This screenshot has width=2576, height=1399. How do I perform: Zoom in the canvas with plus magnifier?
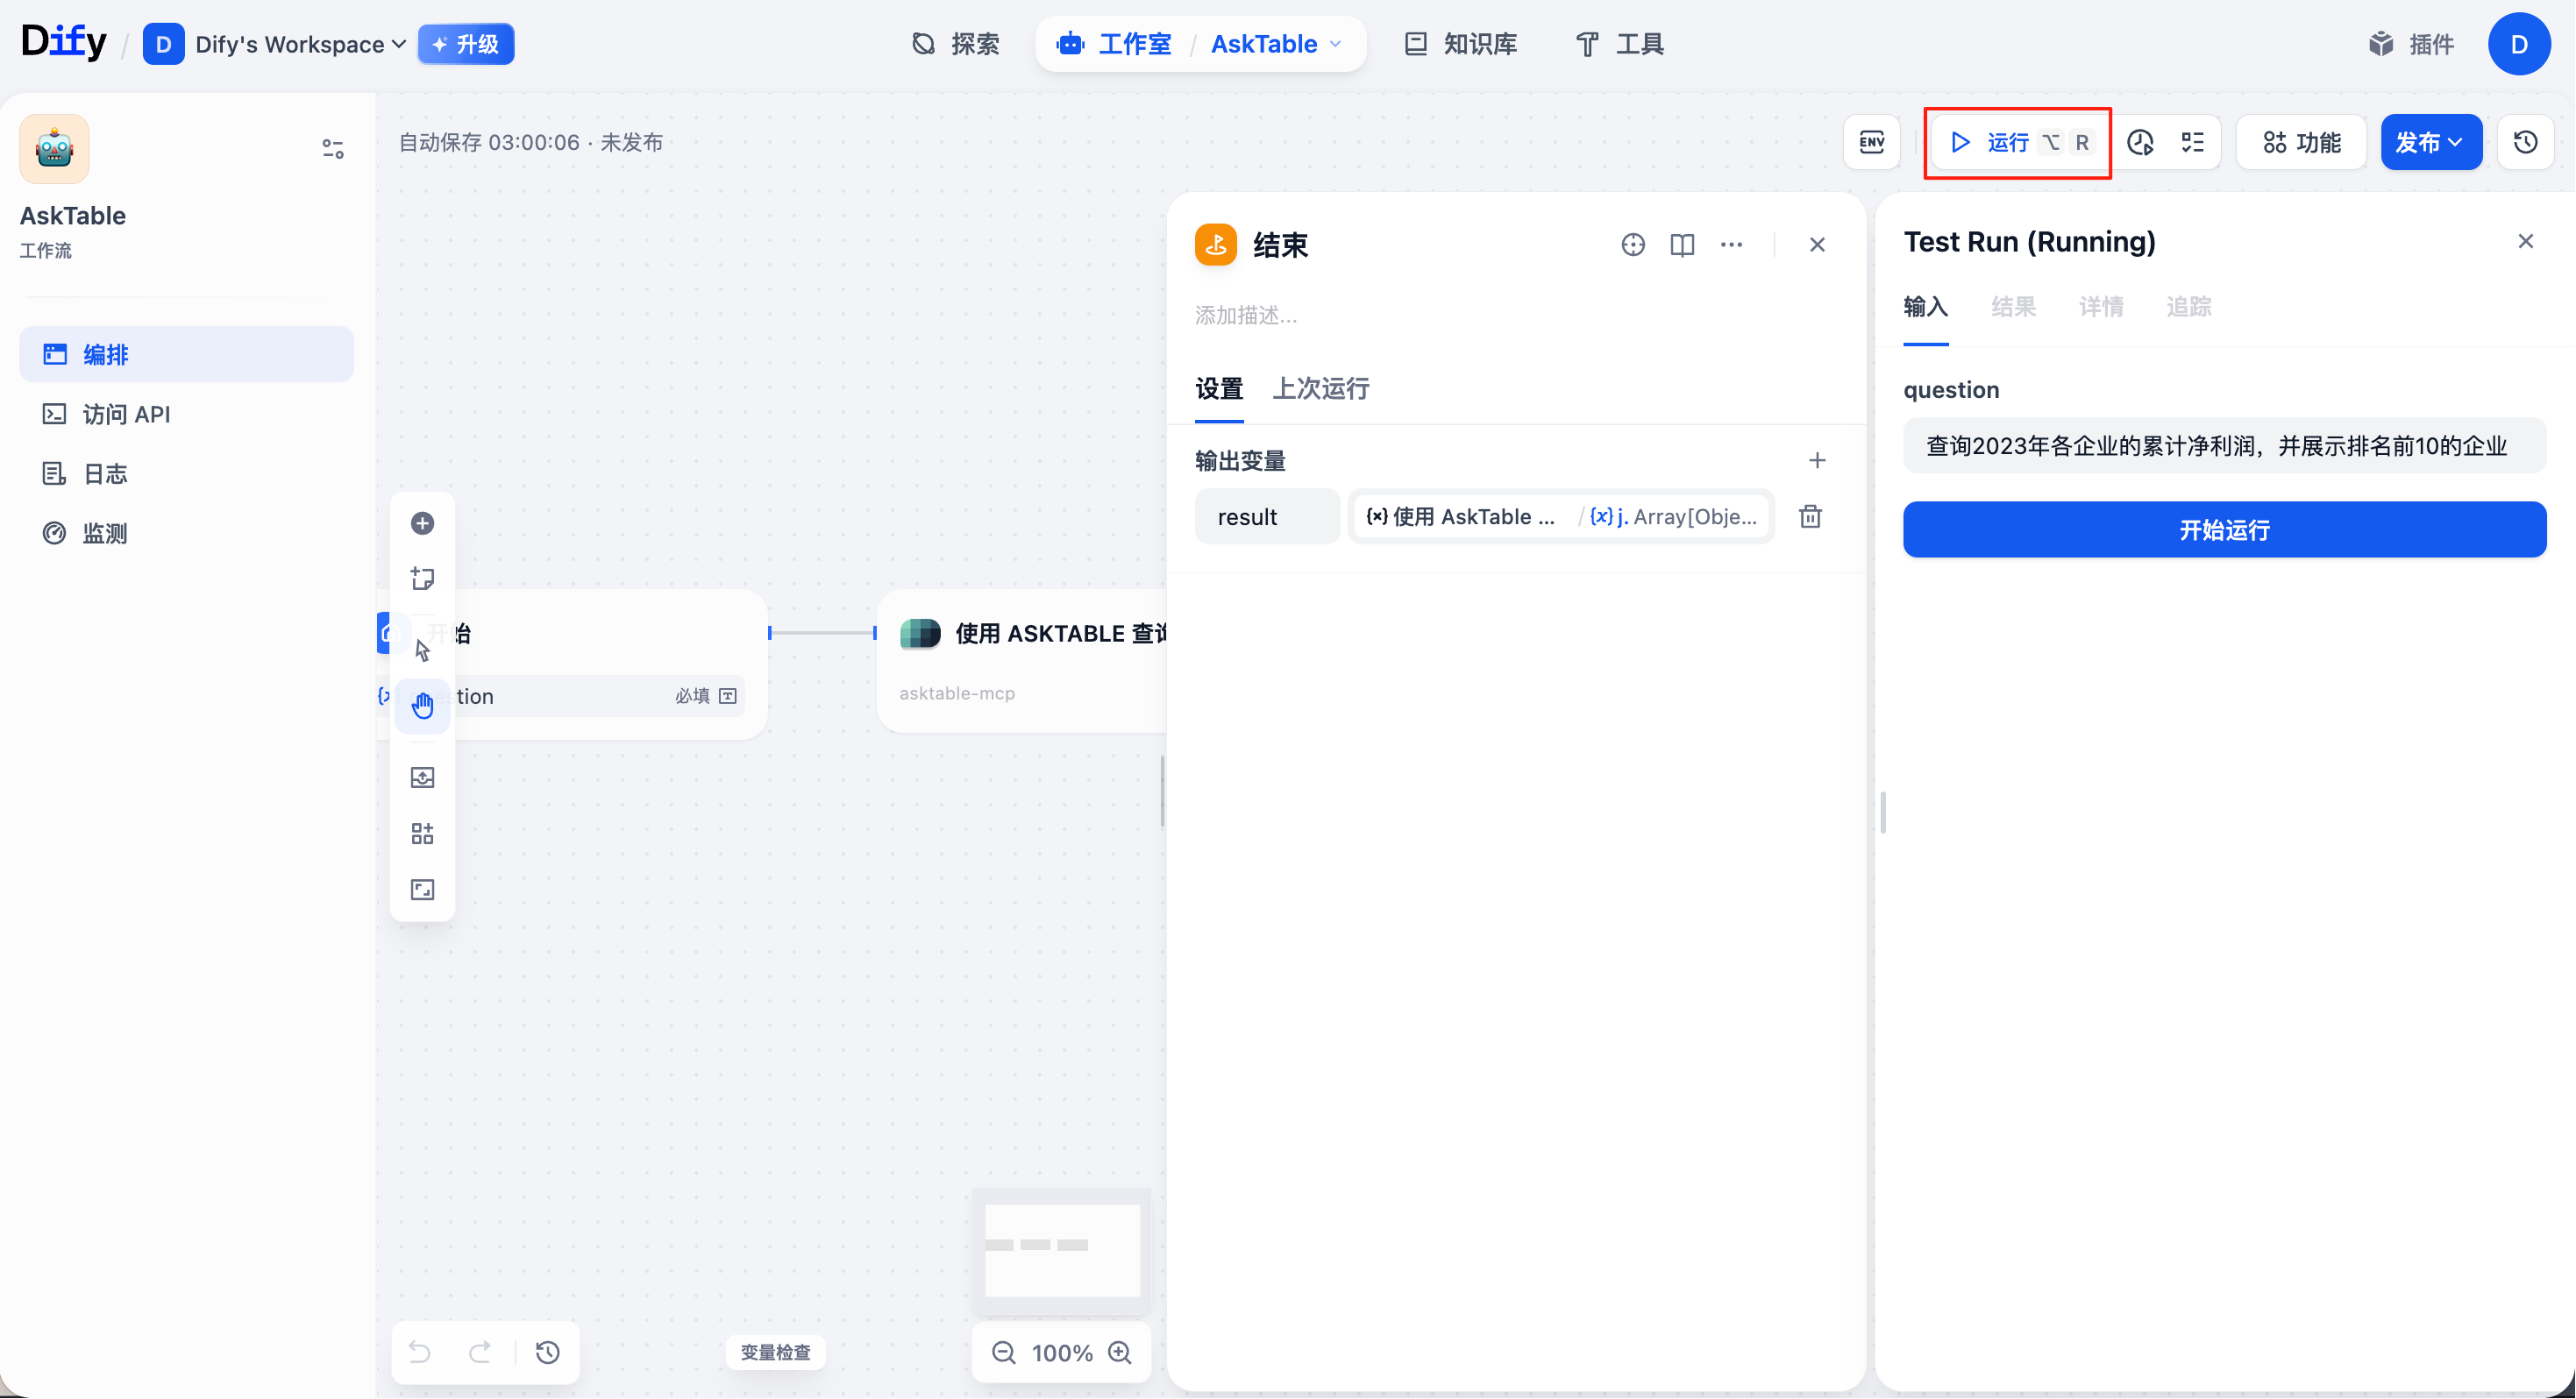(x=1120, y=1352)
